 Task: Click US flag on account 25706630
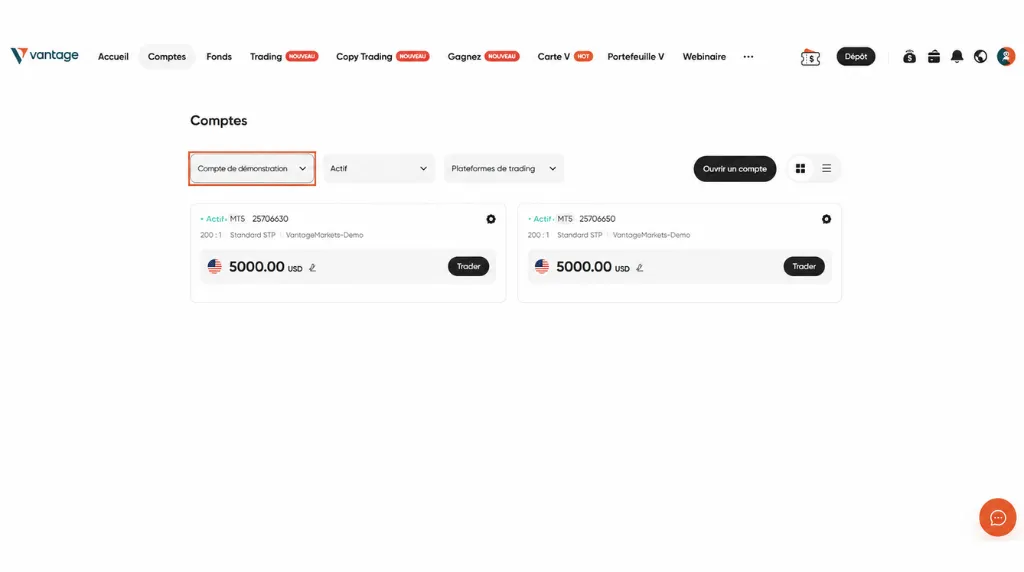(x=214, y=266)
